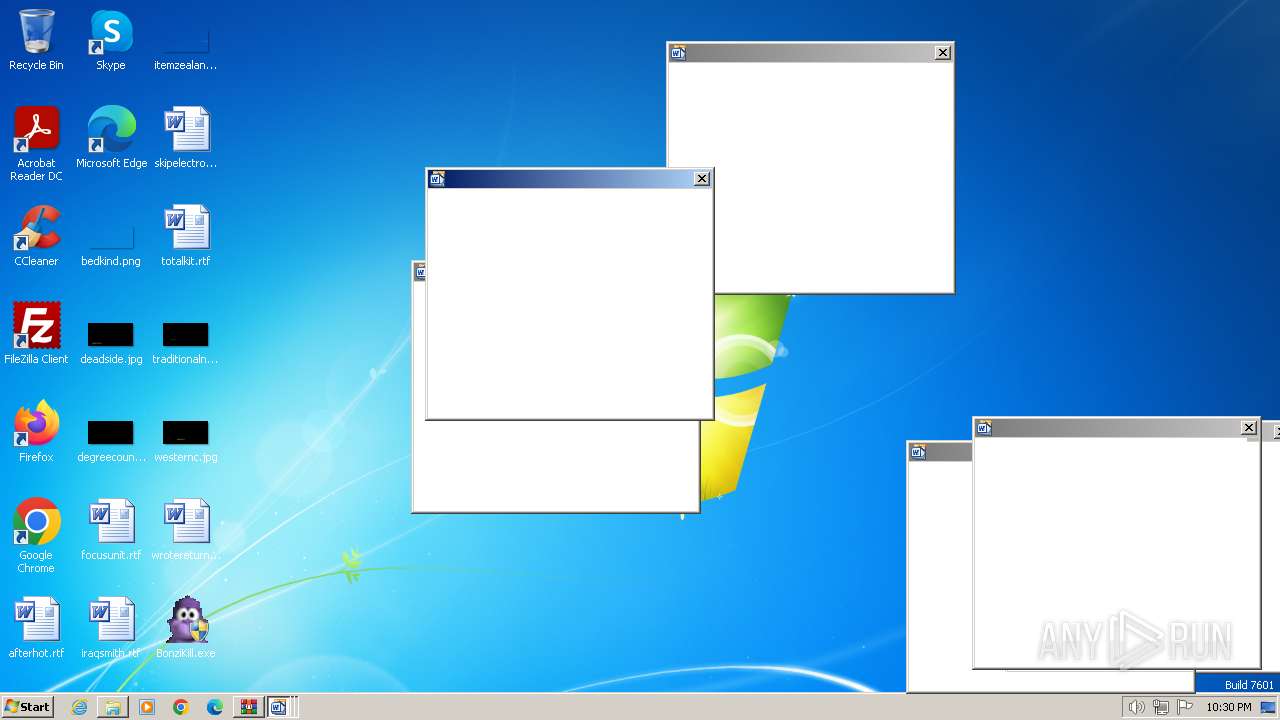Open Windows Explorer from the taskbar
1280x720 pixels.
(113, 707)
